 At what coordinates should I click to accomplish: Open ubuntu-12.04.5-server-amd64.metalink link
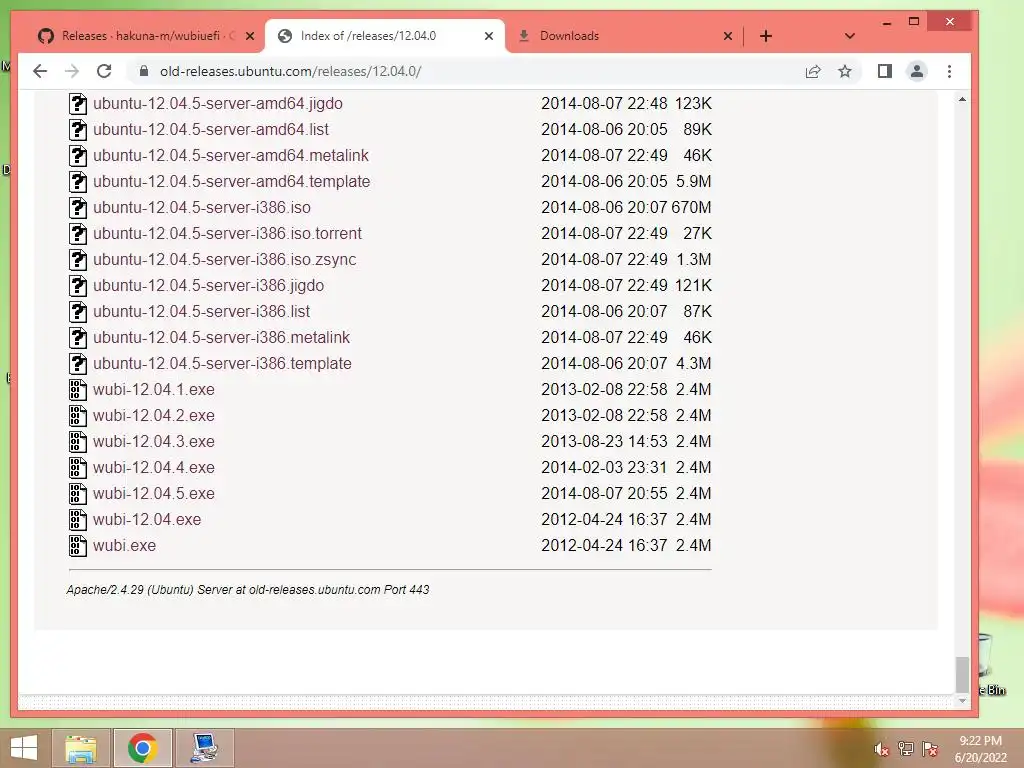pos(231,155)
